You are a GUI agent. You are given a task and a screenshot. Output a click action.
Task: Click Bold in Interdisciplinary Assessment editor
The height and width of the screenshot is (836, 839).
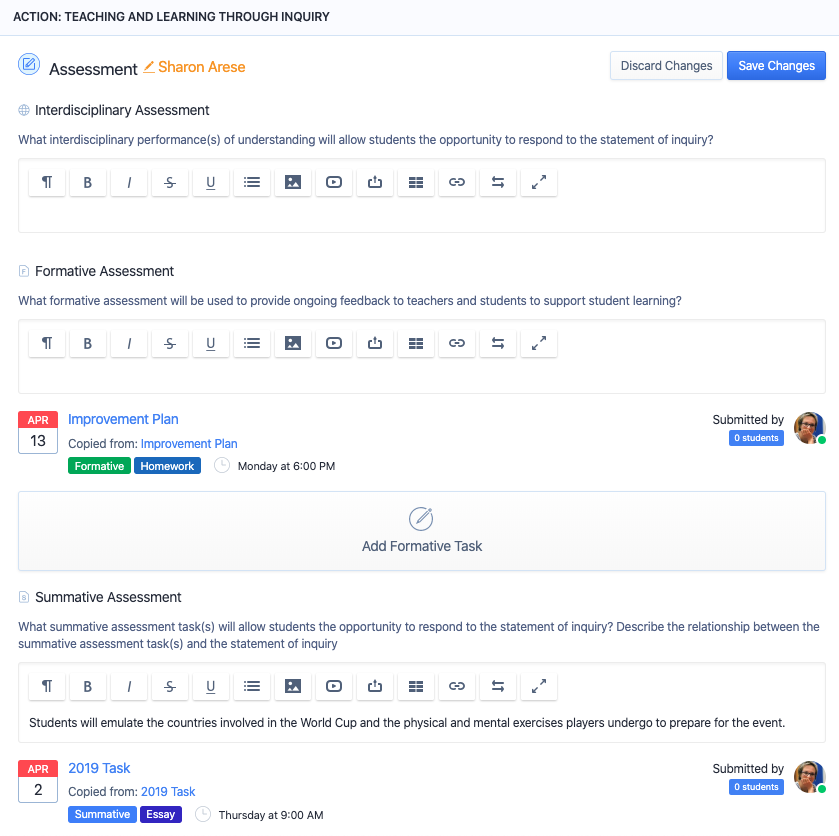click(x=88, y=182)
